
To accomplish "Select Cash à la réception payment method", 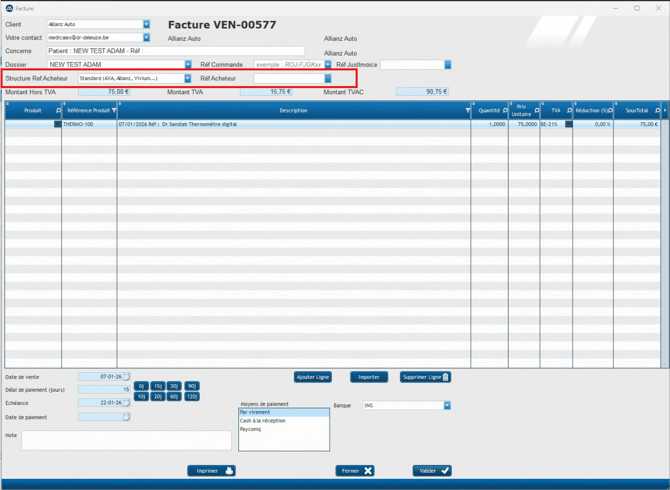I will coord(283,421).
